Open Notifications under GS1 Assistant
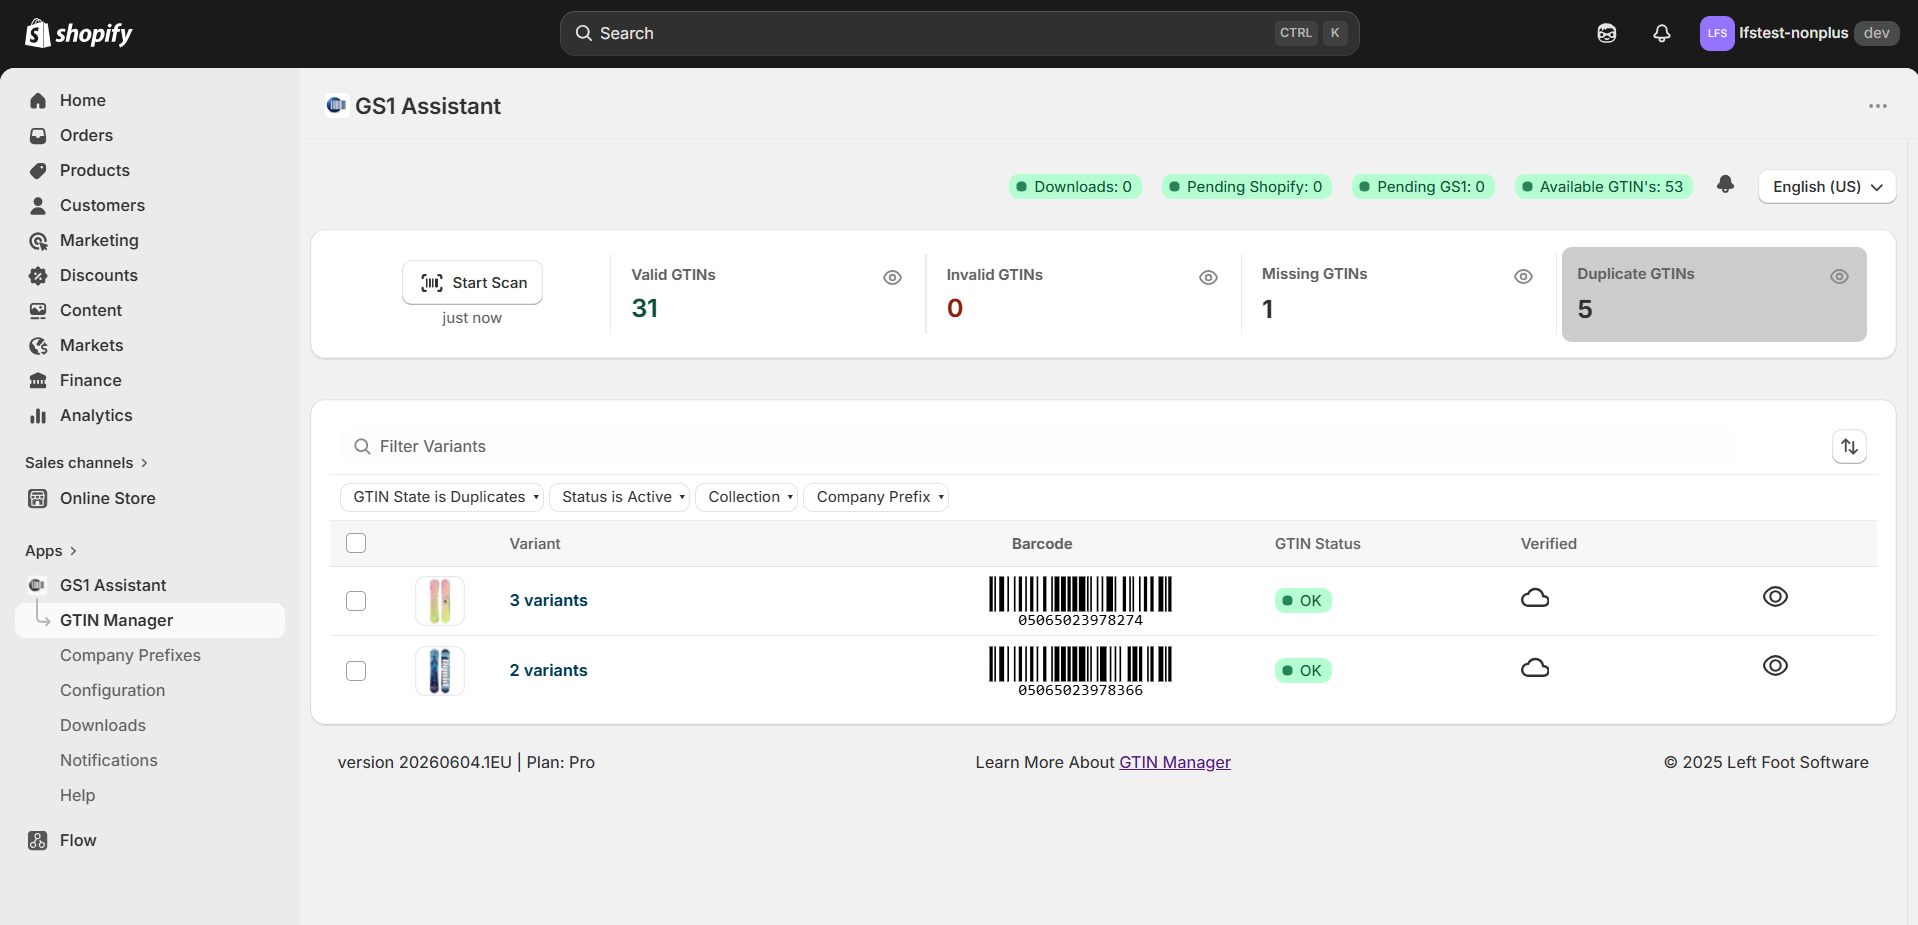This screenshot has height=925, width=1918. [109, 760]
